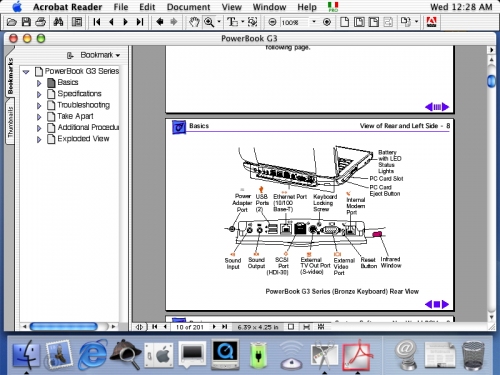Click the Go to Previous View arrow
Screen dimensions: 500x375
coord(160,22)
